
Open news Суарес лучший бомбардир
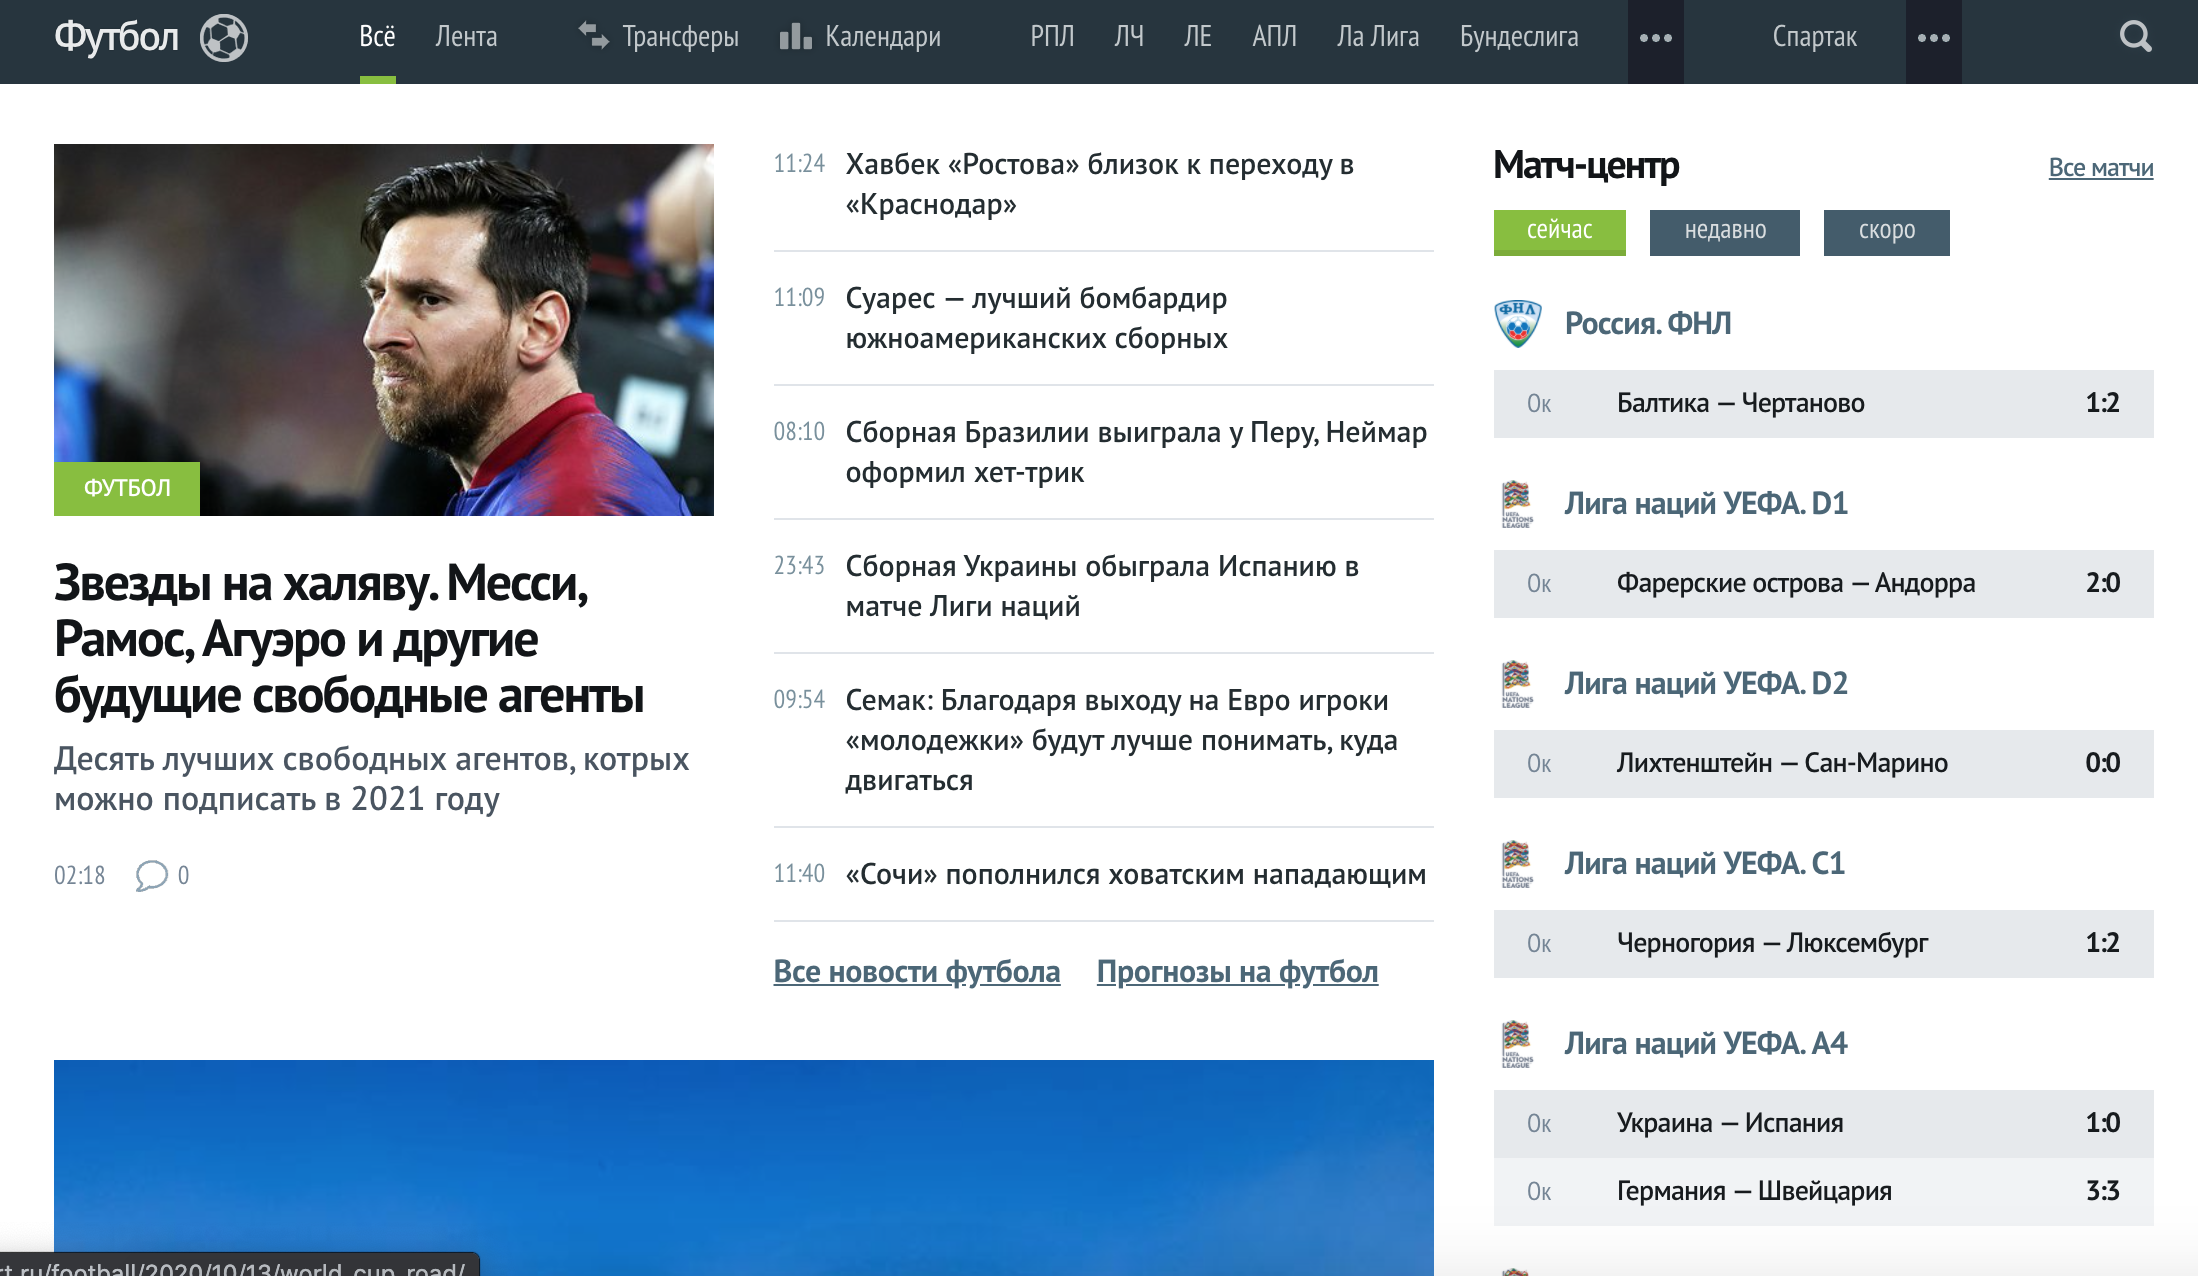(1036, 318)
